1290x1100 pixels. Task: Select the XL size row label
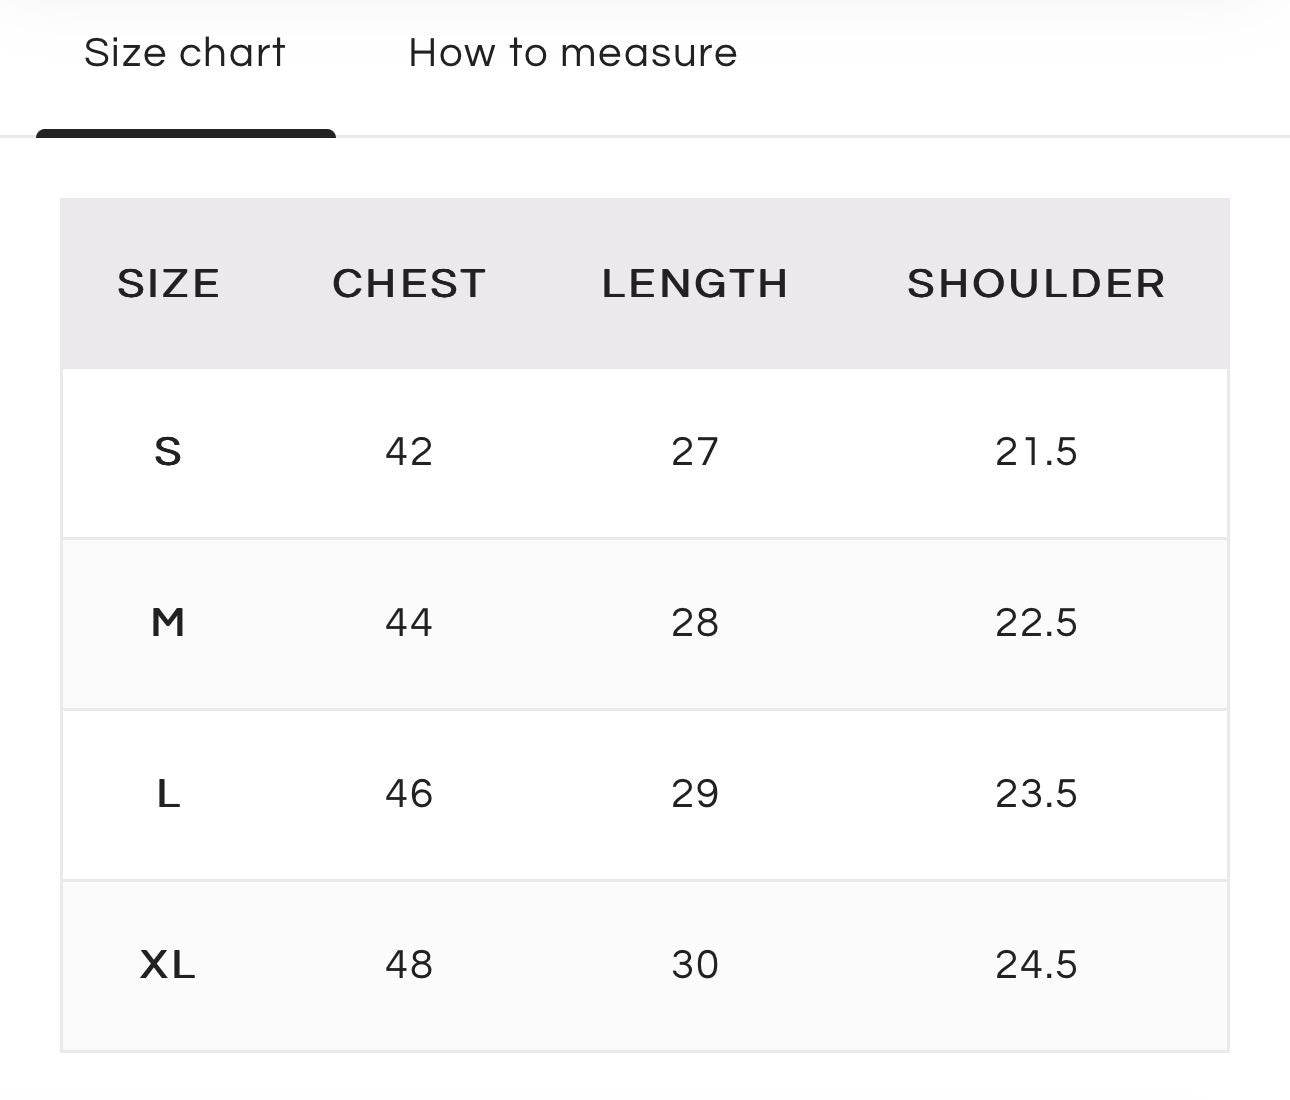point(168,965)
